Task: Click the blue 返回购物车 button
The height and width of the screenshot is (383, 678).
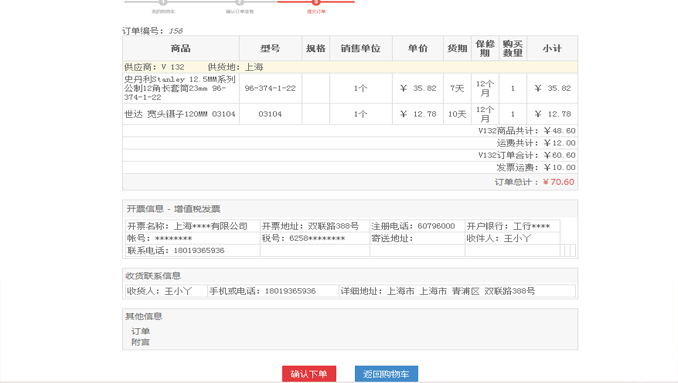Action: pyautogui.click(x=386, y=374)
